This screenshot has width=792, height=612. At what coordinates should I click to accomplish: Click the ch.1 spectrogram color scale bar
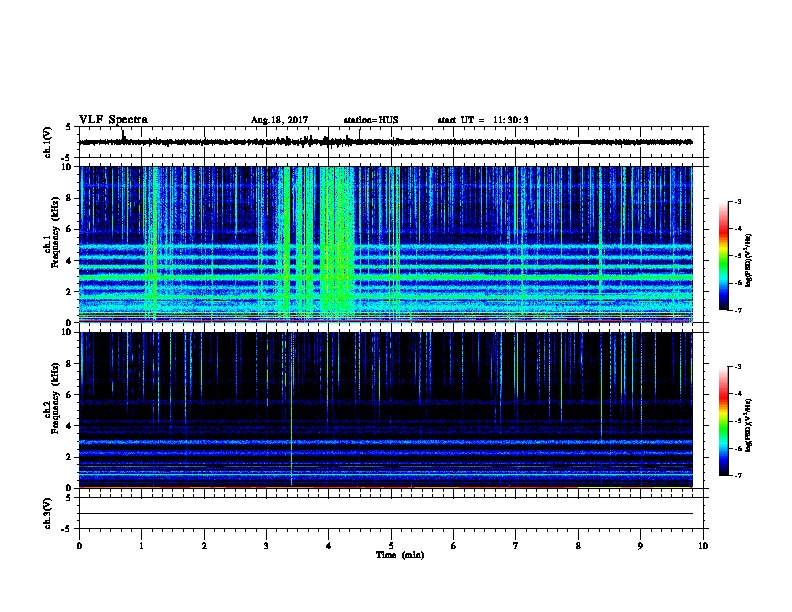(x=724, y=256)
